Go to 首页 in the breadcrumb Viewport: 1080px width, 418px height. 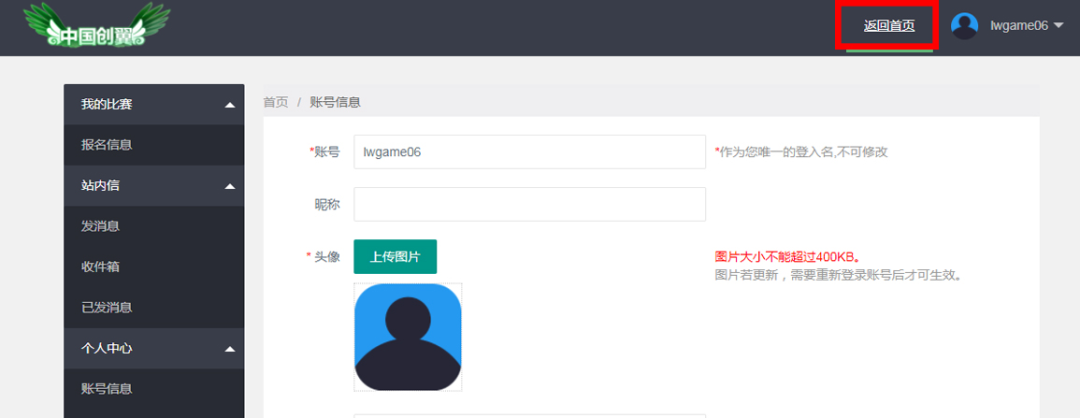[276, 103]
